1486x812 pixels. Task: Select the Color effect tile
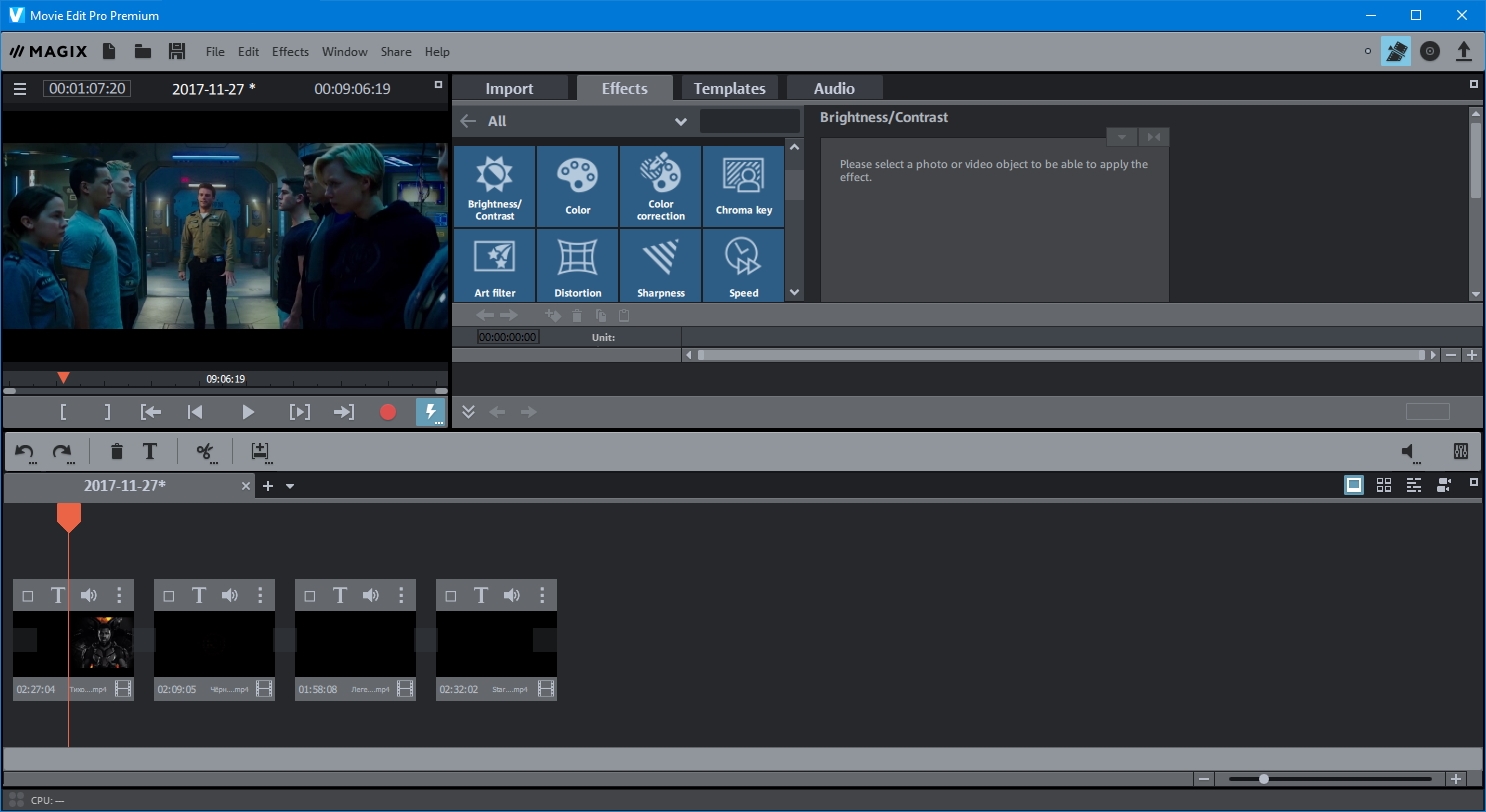(x=577, y=186)
